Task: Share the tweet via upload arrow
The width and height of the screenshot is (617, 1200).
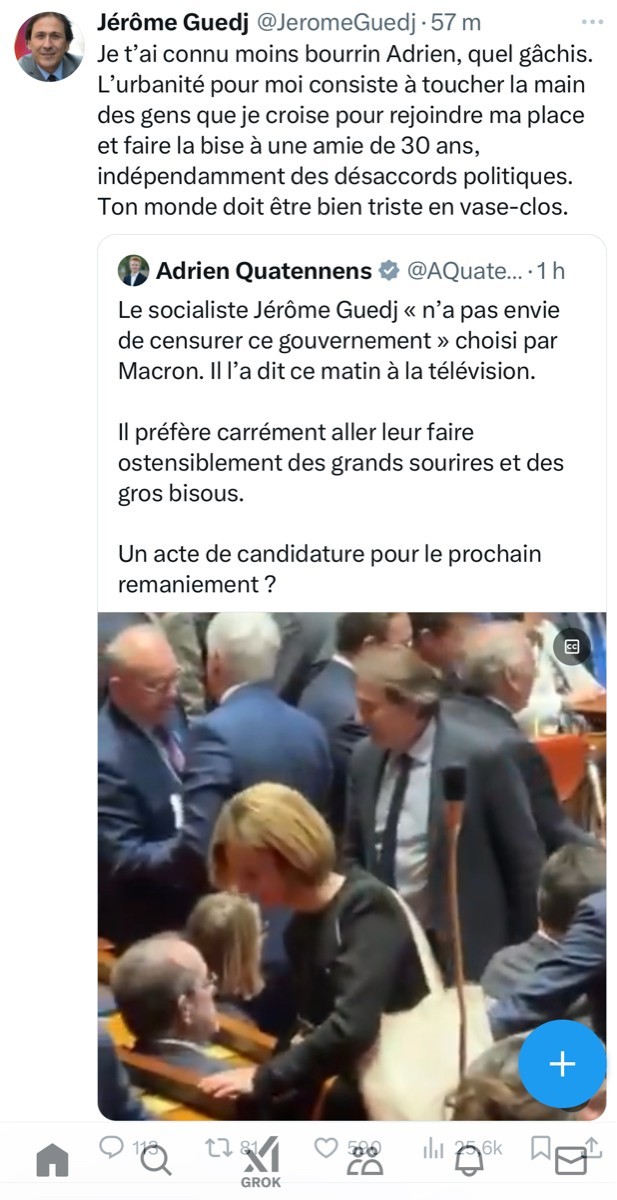Action: (592, 1147)
